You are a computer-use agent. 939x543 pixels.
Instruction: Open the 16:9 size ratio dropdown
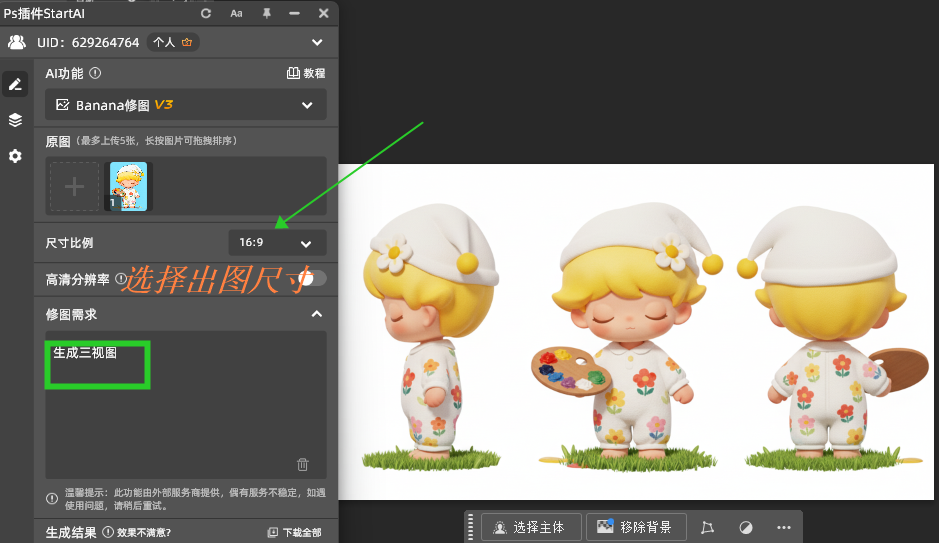[277, 242]
